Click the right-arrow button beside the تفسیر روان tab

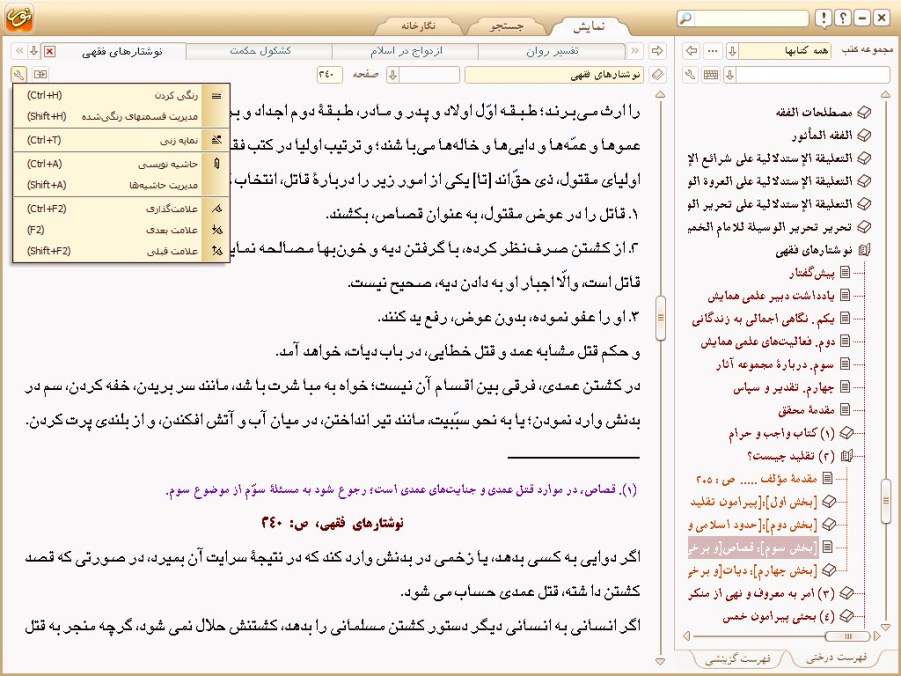tap(657, 51)
